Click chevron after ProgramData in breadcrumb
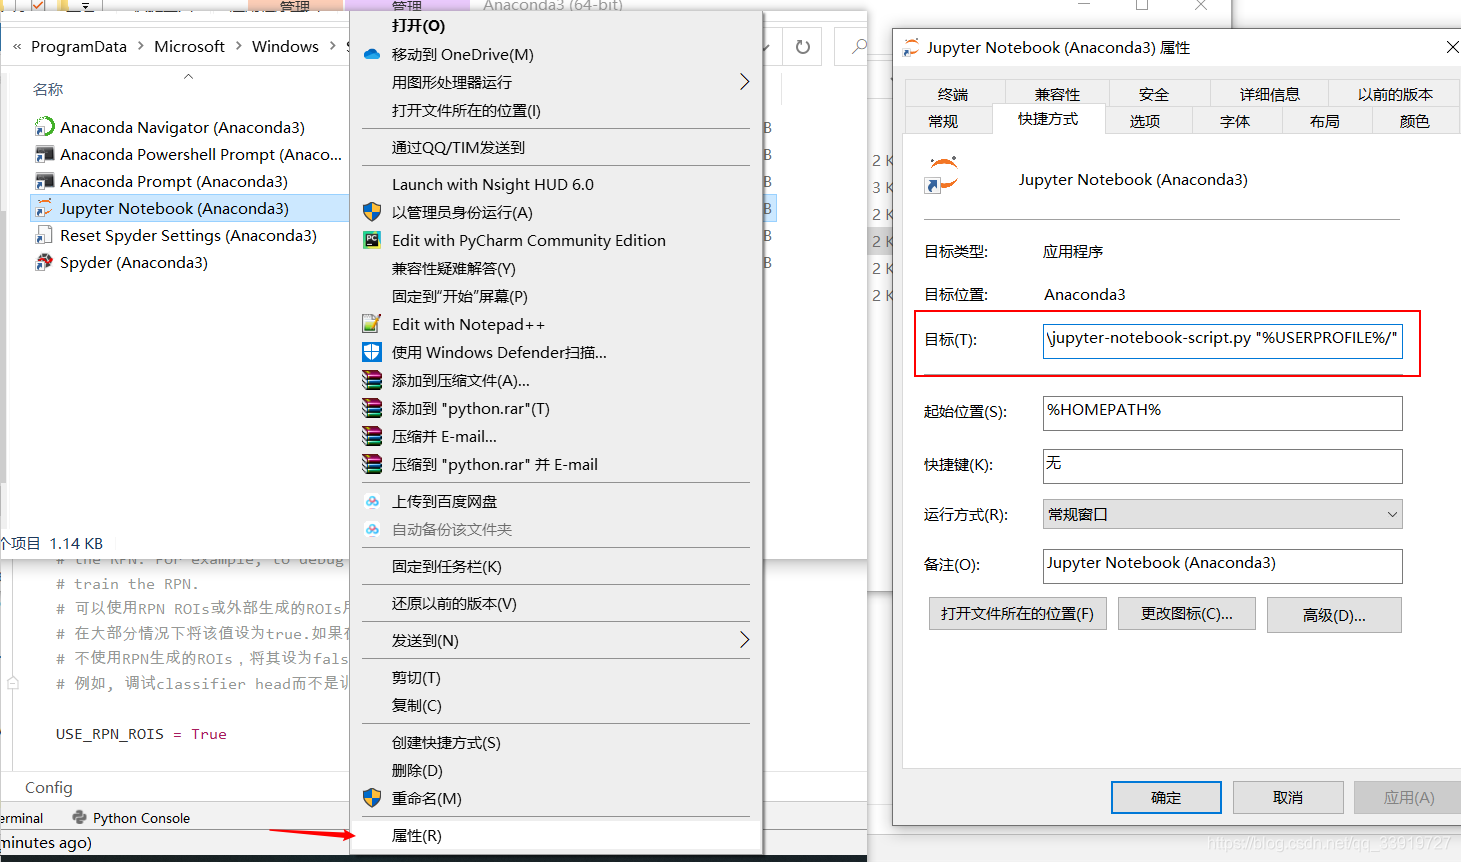The image size is (1461, 862). point(140,46)
